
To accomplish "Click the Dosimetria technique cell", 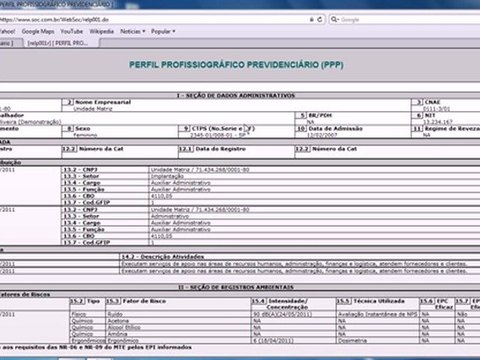I will (x=352, y=341).
